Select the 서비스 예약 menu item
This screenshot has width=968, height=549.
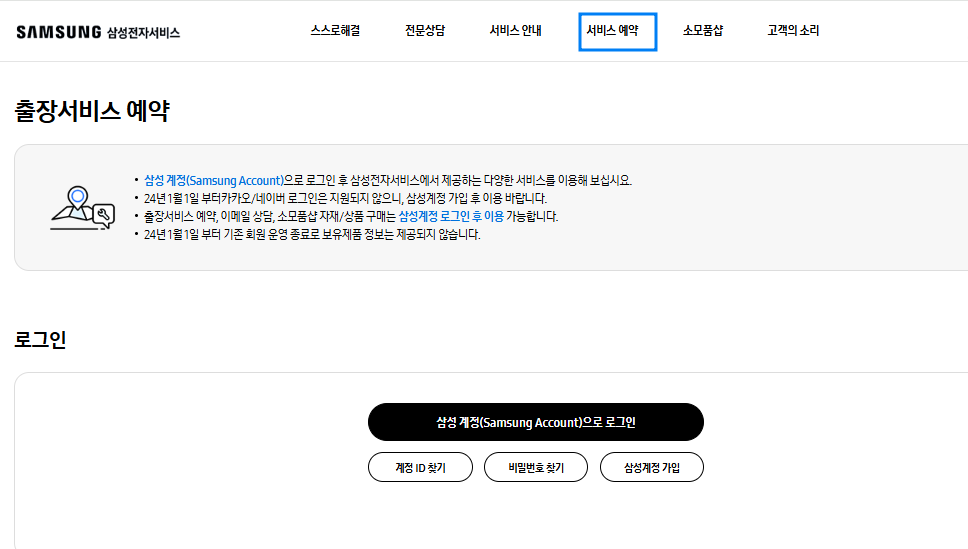click(x=617, y=31)
